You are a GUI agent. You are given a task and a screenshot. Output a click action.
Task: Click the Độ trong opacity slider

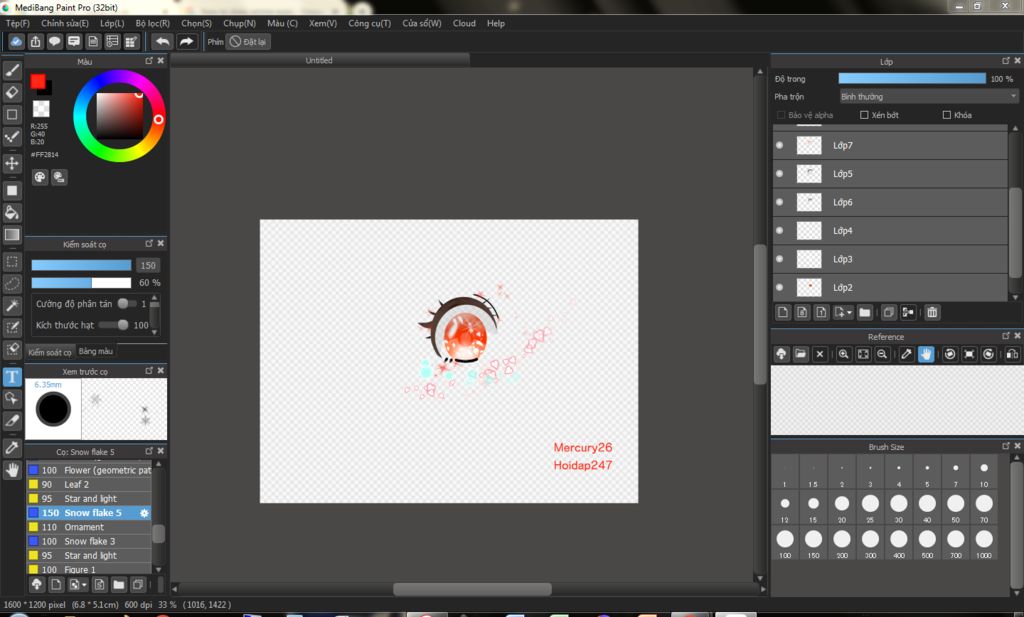click(x=911, y=78)
